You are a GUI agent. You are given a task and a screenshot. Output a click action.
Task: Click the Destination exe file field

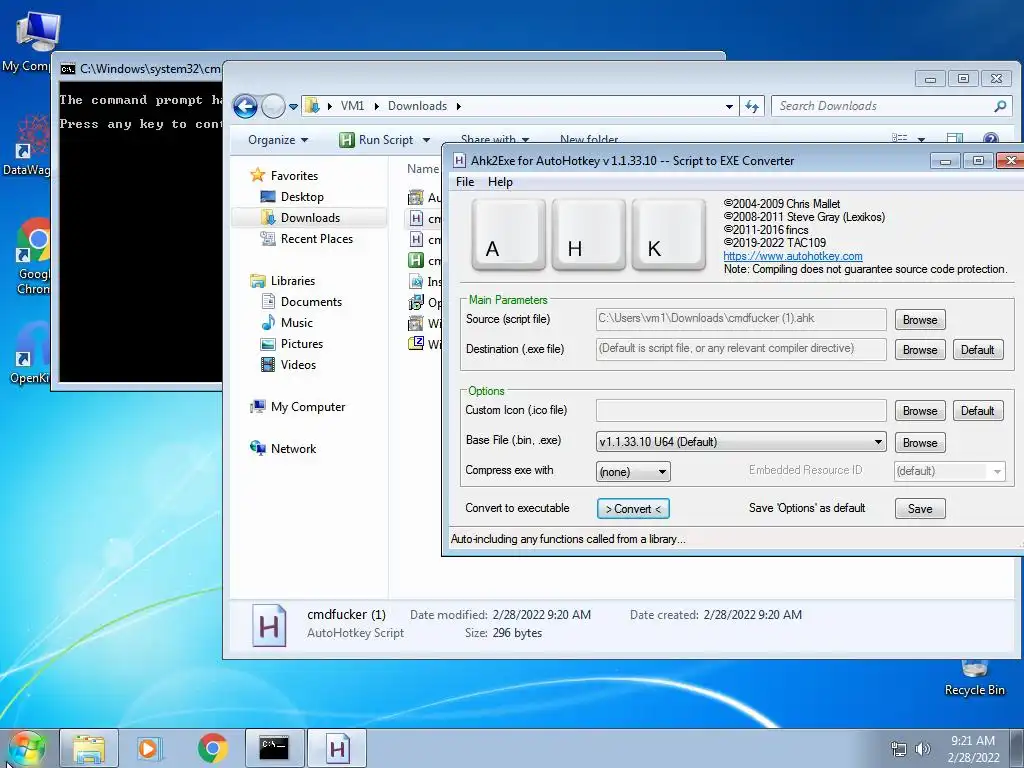pos(741,349)
